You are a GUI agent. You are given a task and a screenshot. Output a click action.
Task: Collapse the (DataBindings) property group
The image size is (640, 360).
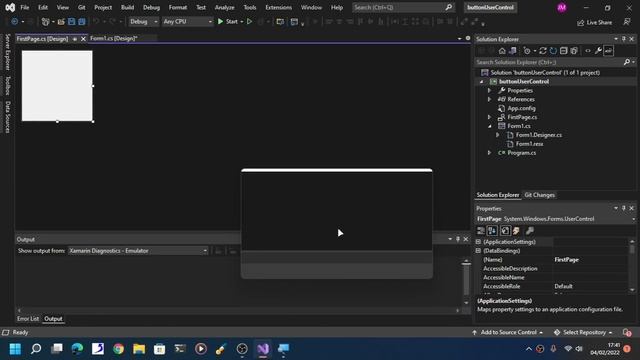(478, 251)
